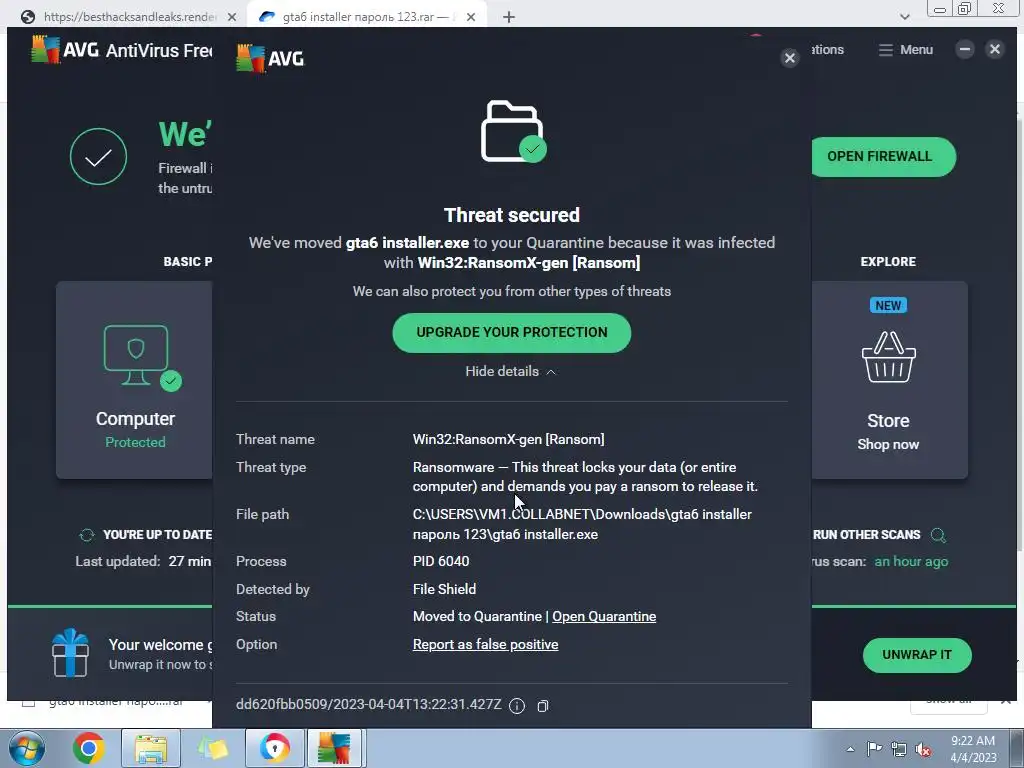
Task: Click the Chromium browser taskbar icon
Action: pyautogui.click(x=275, y=748)
